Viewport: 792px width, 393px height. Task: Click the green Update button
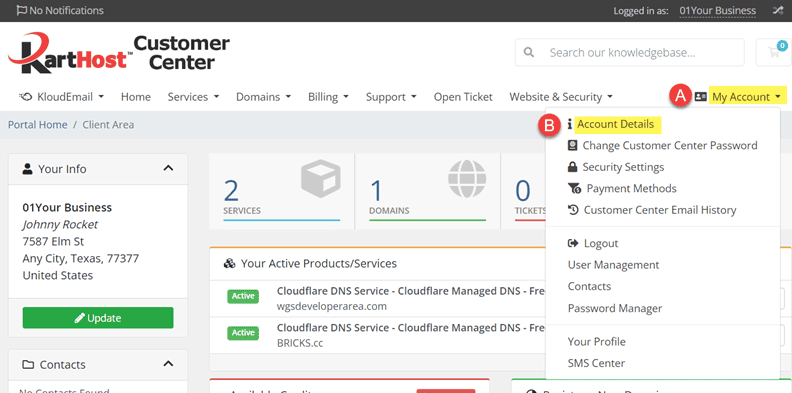[x=98, y=318]
